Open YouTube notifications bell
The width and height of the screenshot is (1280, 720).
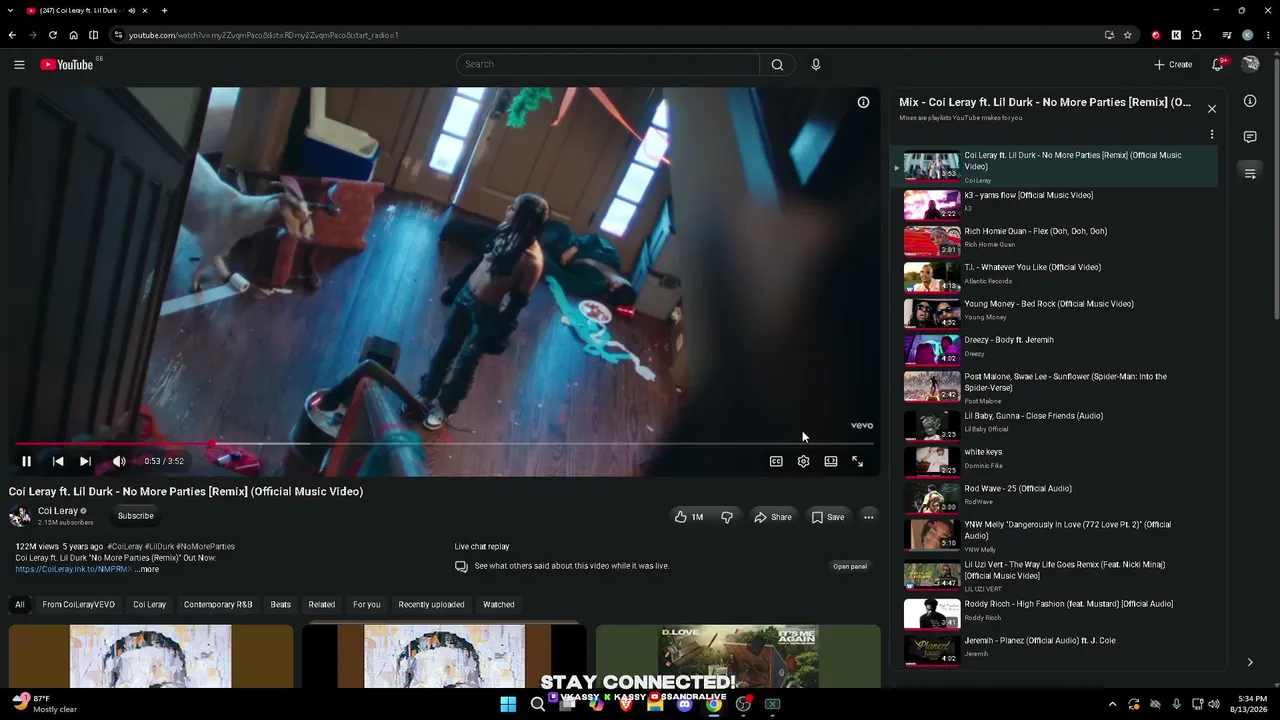point(1218,65)
